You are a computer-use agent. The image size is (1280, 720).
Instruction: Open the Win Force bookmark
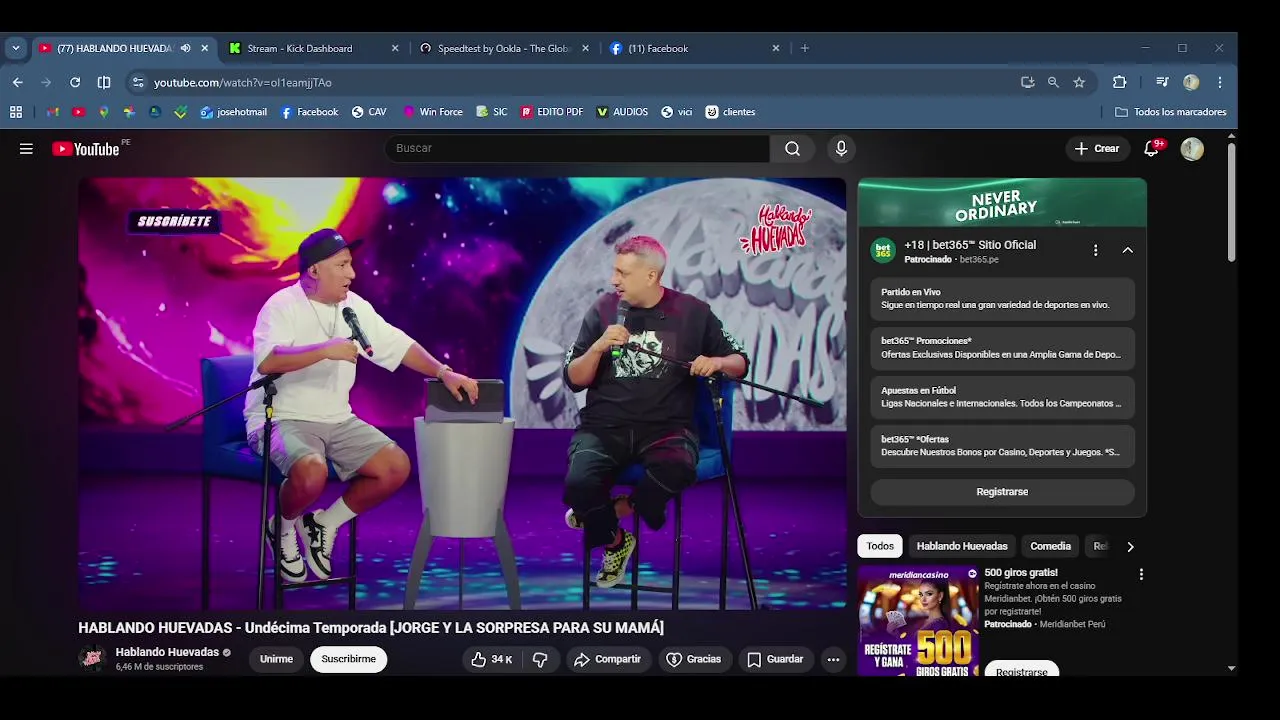coord(433,112)
